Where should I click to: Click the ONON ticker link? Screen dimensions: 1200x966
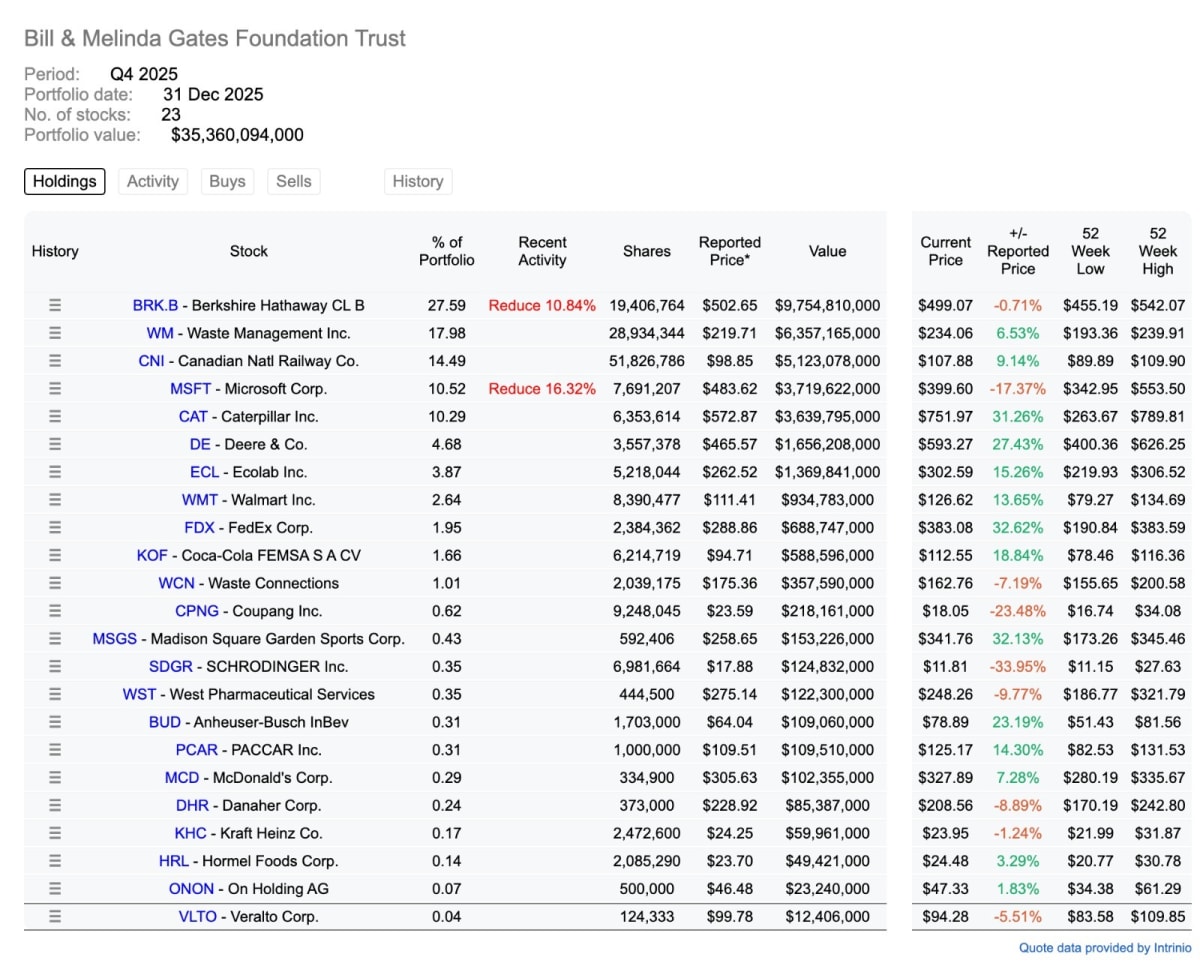(191, 888)
